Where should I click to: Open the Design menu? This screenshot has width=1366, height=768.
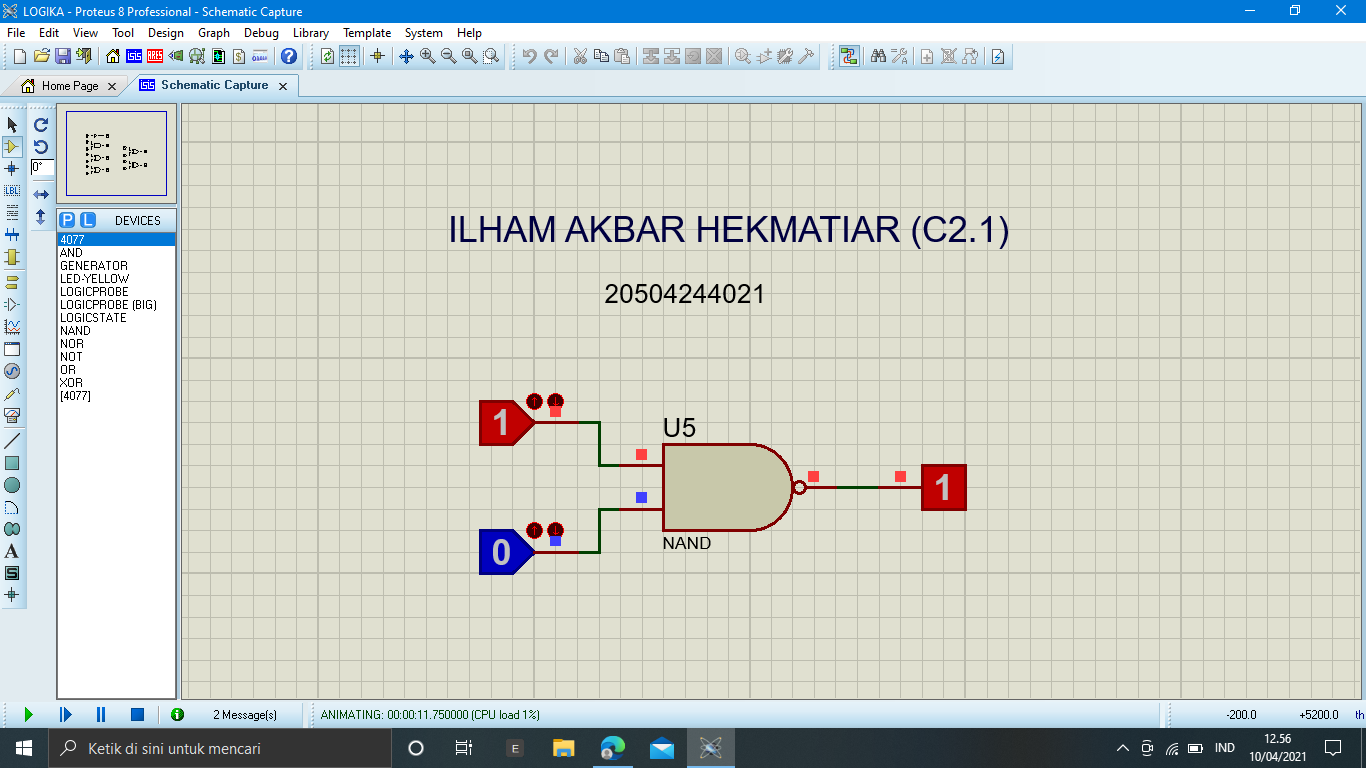[166, 32]
